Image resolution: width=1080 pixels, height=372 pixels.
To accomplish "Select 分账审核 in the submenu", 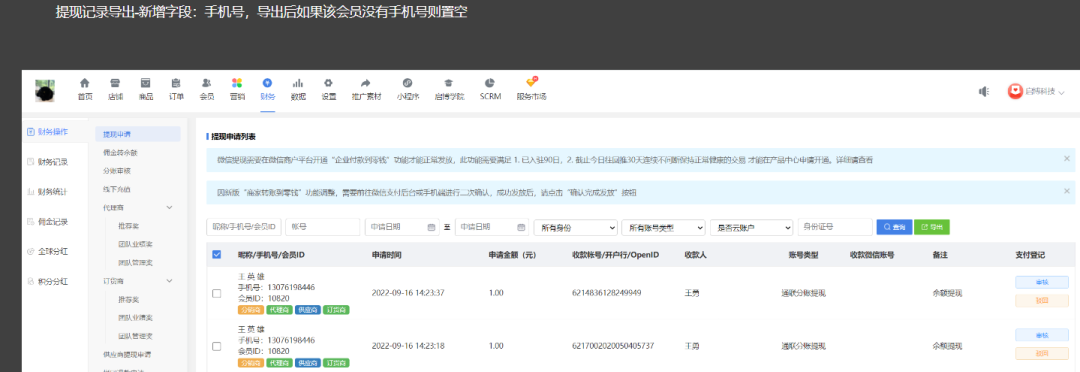I will (x=115, y=171).
